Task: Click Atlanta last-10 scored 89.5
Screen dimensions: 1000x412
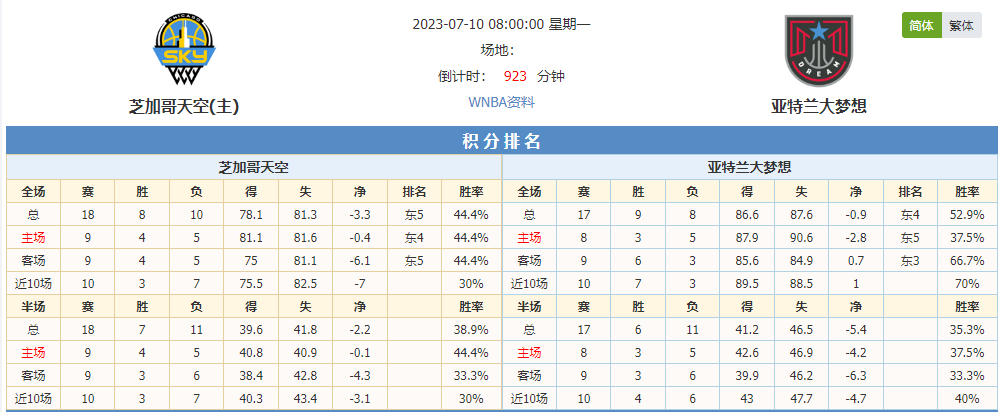Action: click(x=747, y=283)
